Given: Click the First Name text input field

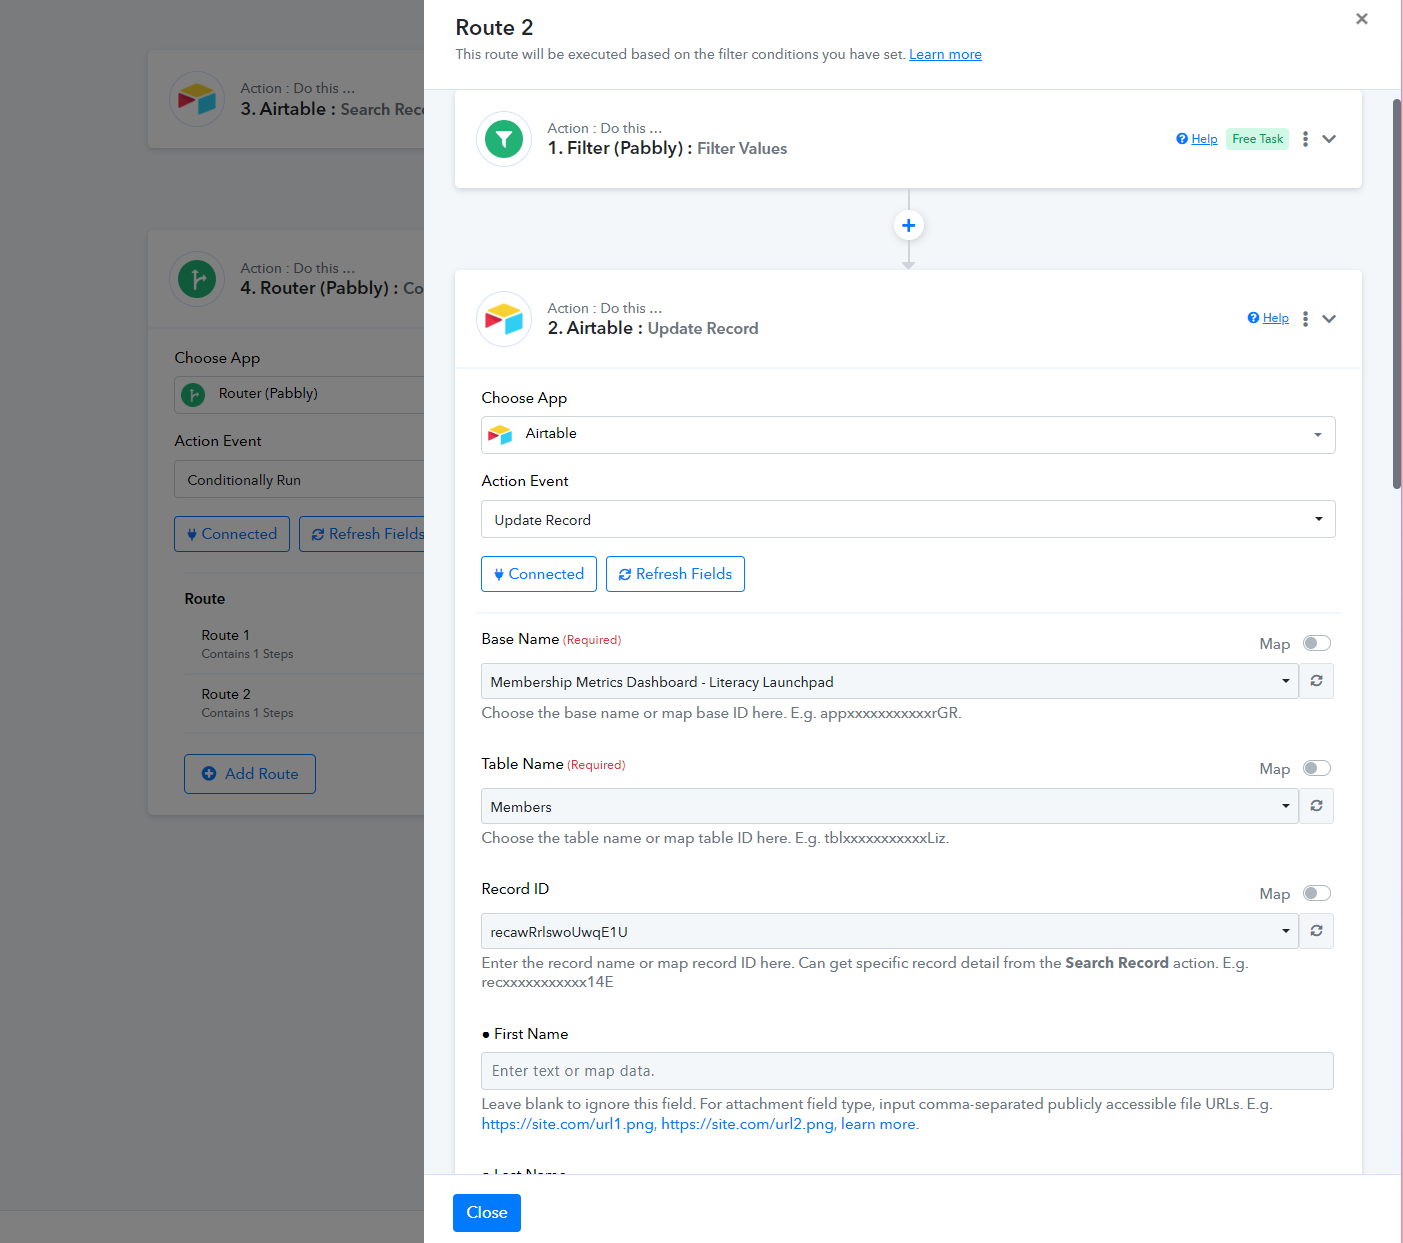Looking at the screenshot, I should point(907,1071).
